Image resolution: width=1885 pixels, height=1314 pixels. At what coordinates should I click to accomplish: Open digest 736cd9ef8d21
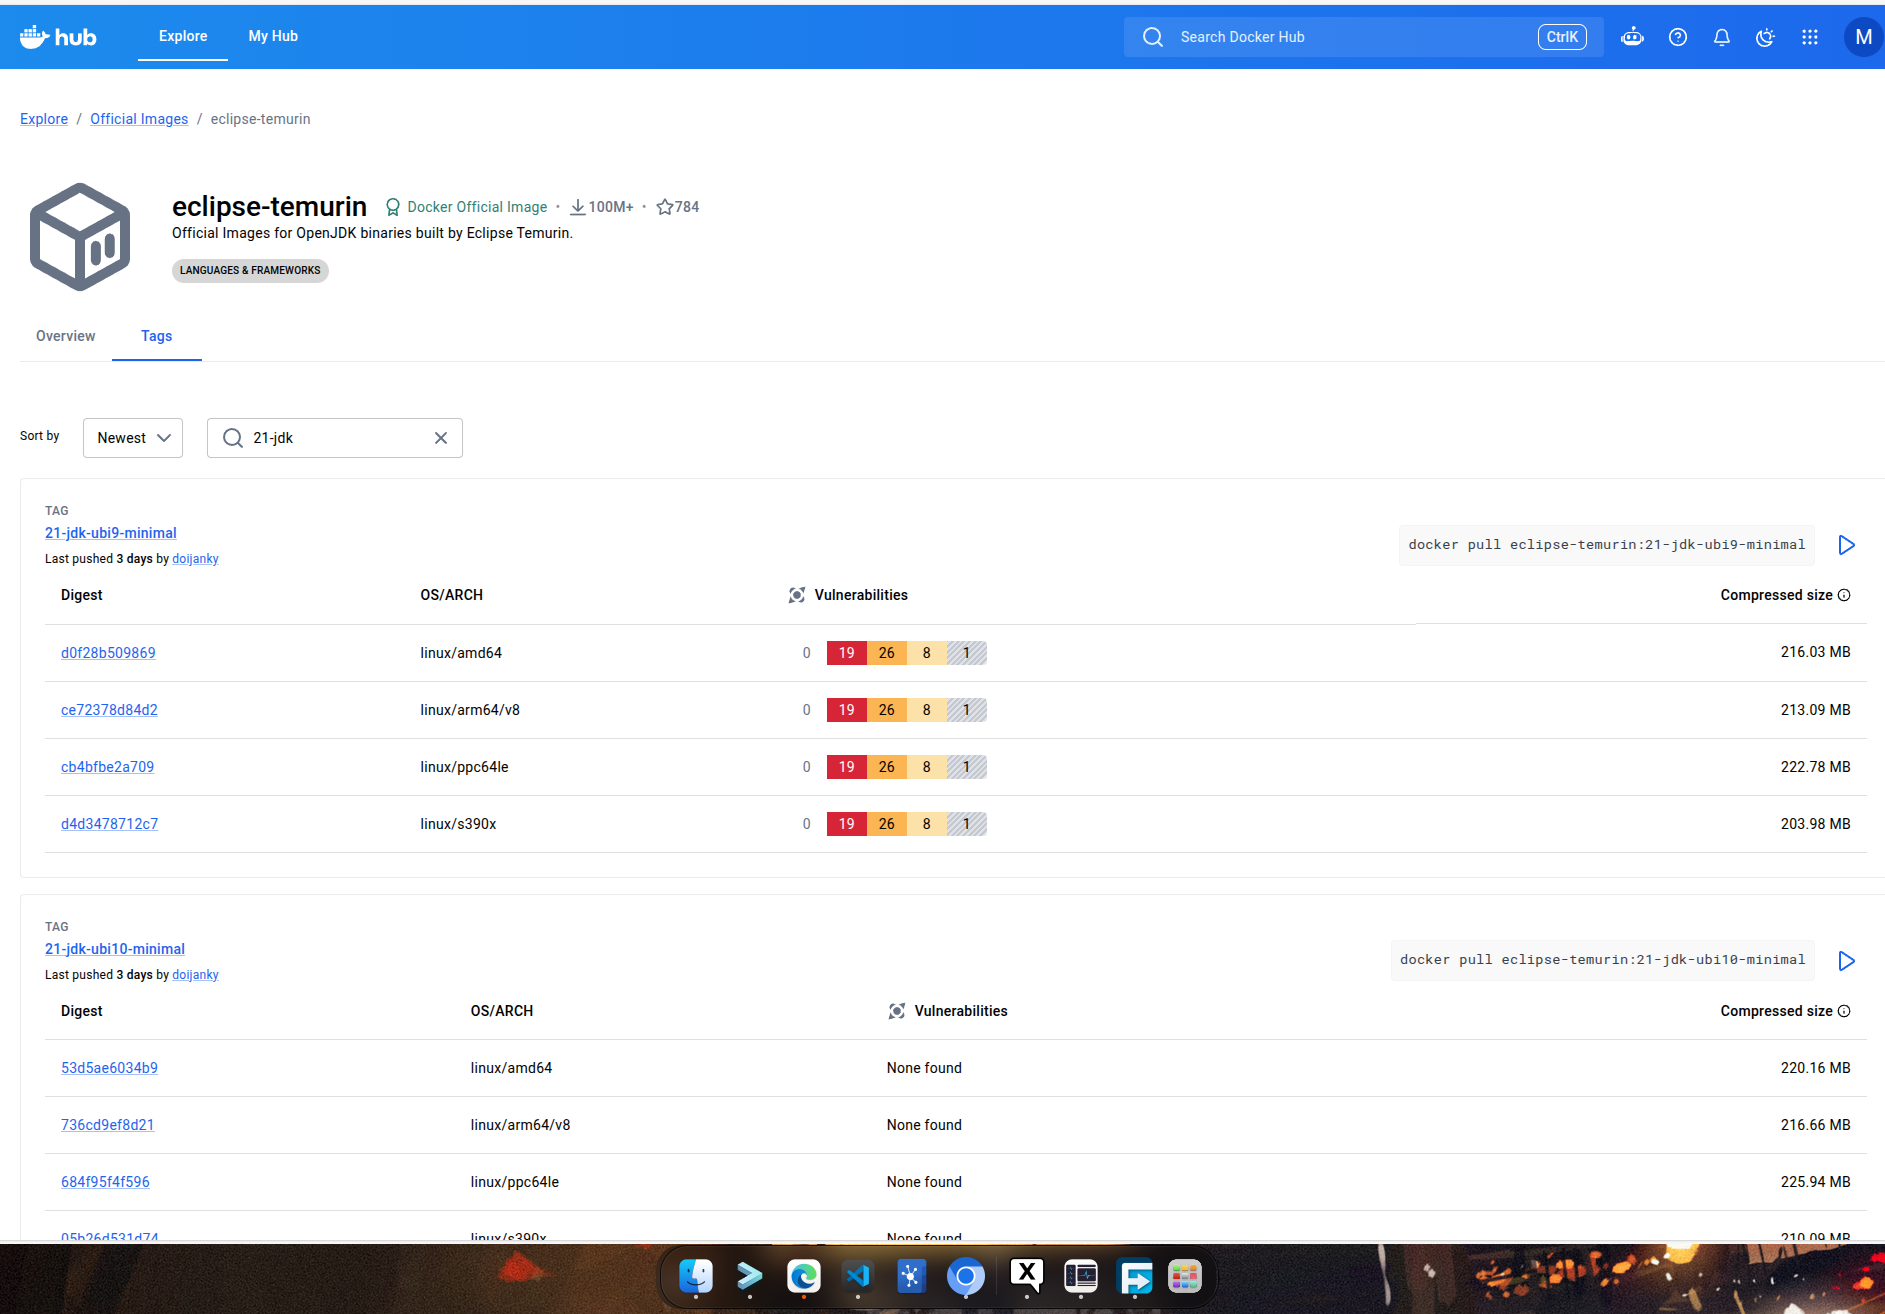click(x=107, y=1125)
